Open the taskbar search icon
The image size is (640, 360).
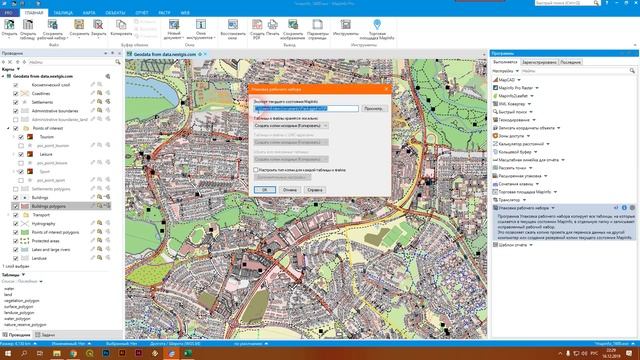pyautogui.click(x=24, y=353)
